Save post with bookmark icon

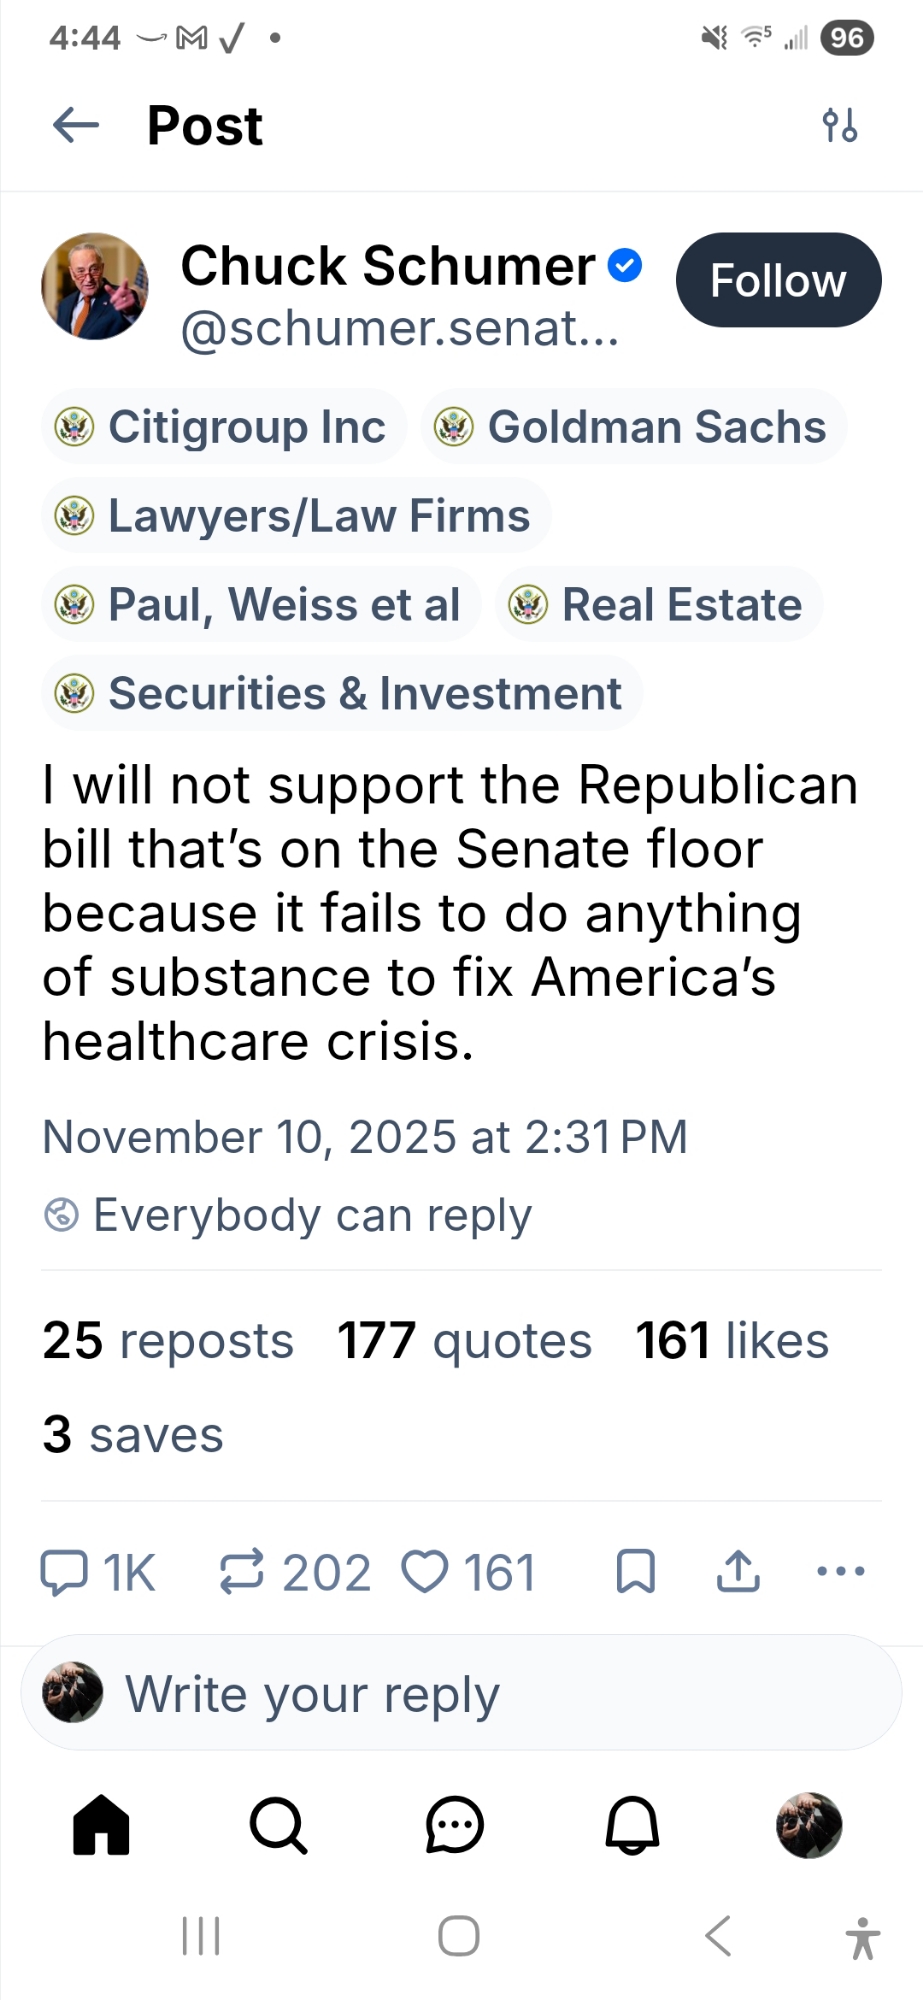point(636,1571)
